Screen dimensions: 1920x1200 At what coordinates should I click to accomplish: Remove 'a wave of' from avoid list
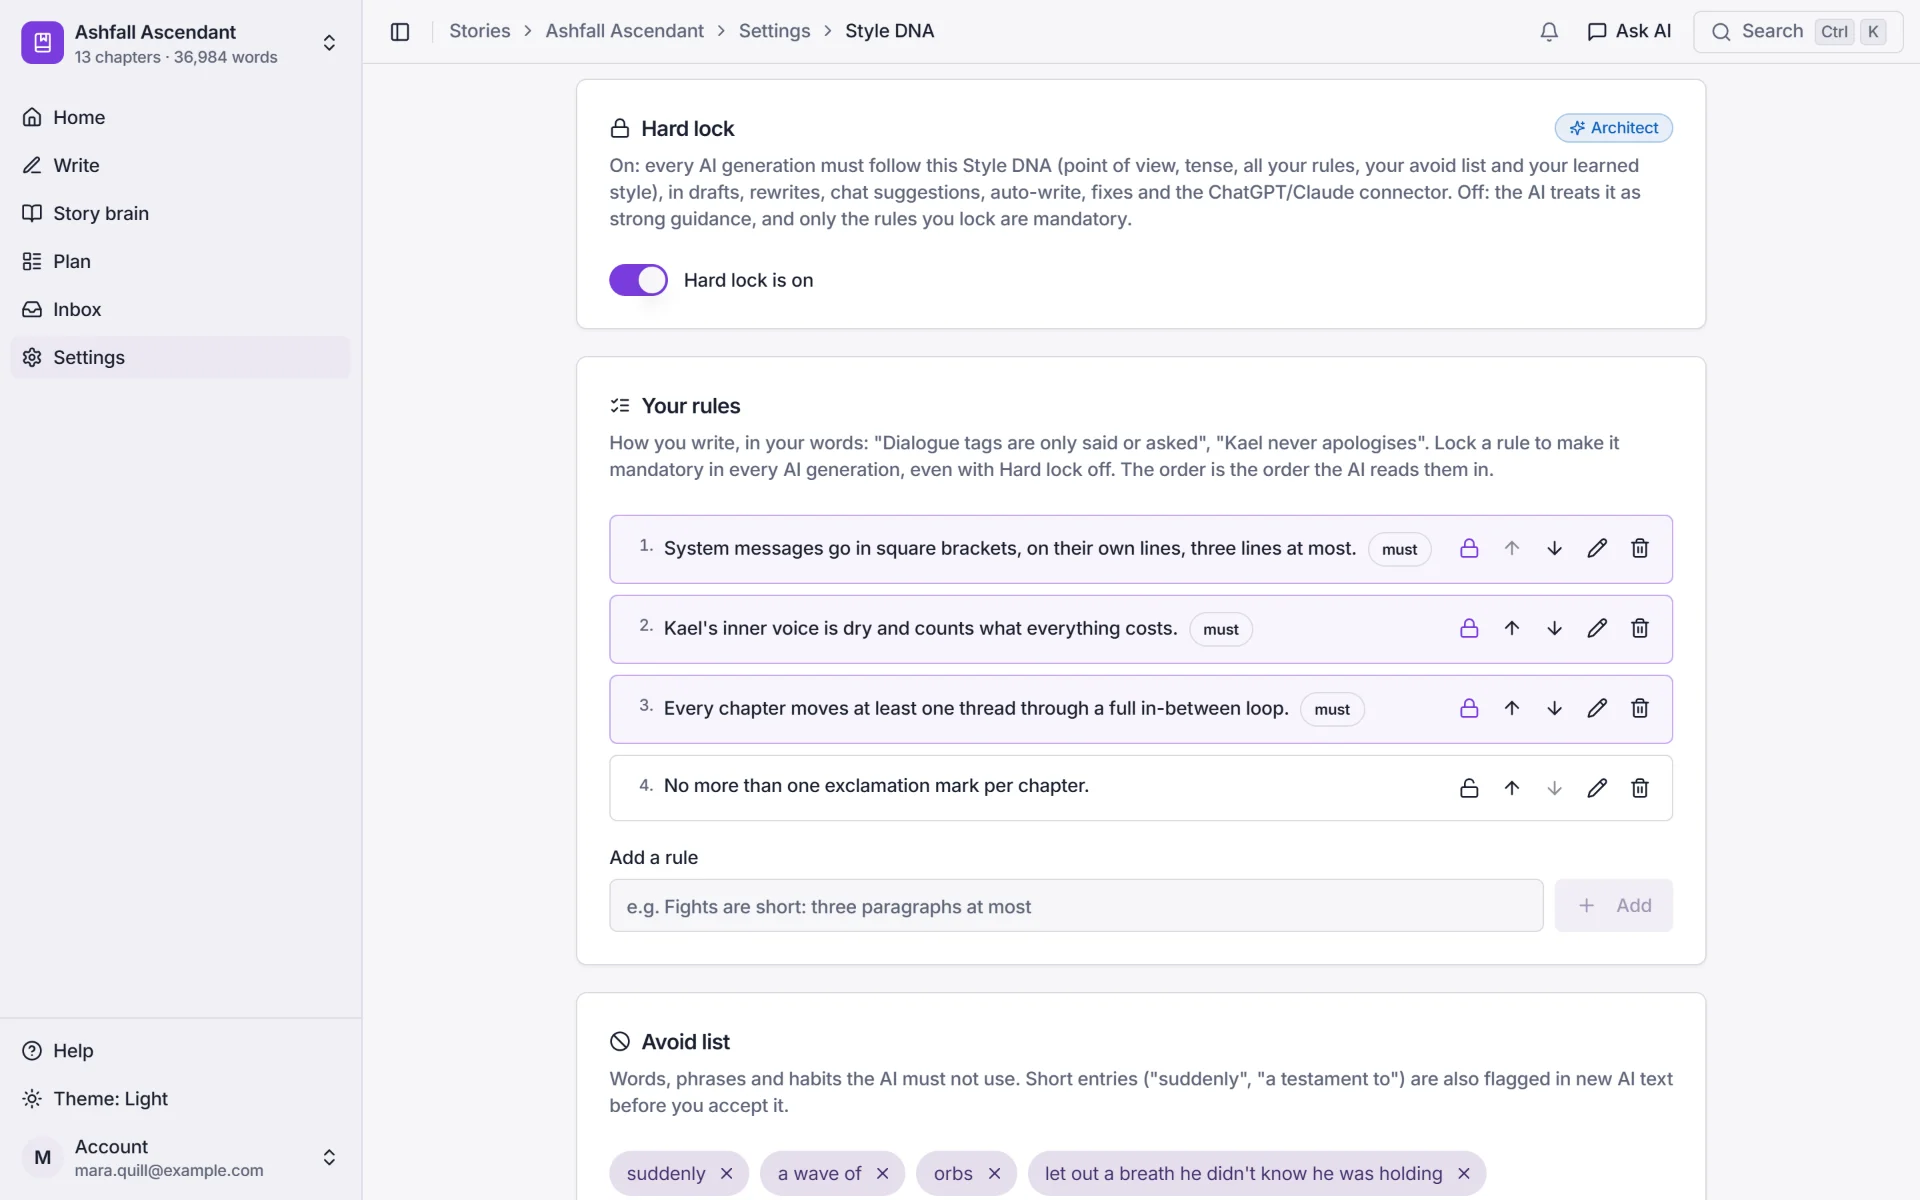[882, 1174]
